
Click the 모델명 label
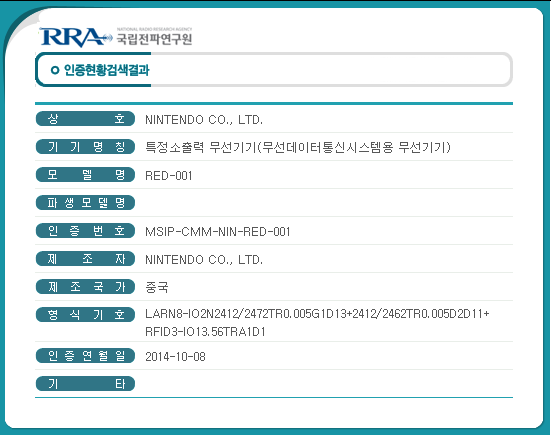coord(85,175)
